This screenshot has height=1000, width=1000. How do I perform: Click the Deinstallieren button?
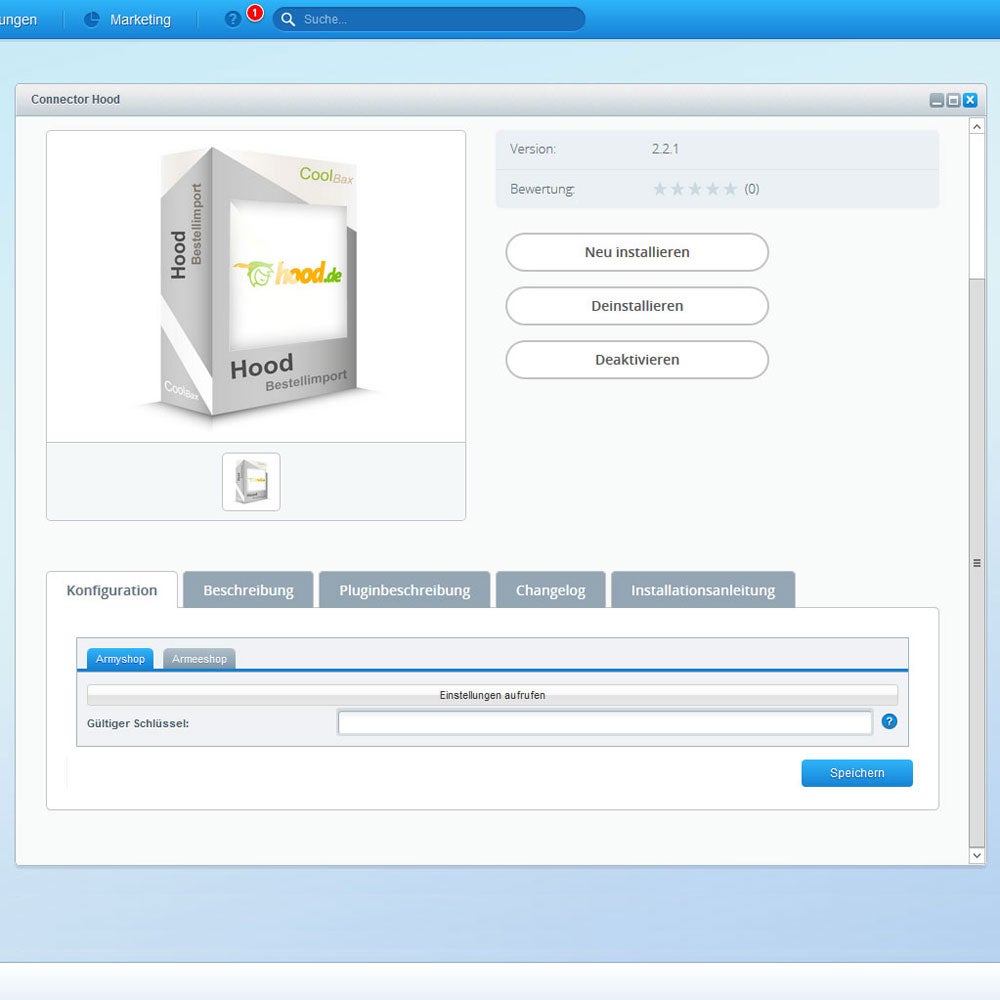coord(637,305)
